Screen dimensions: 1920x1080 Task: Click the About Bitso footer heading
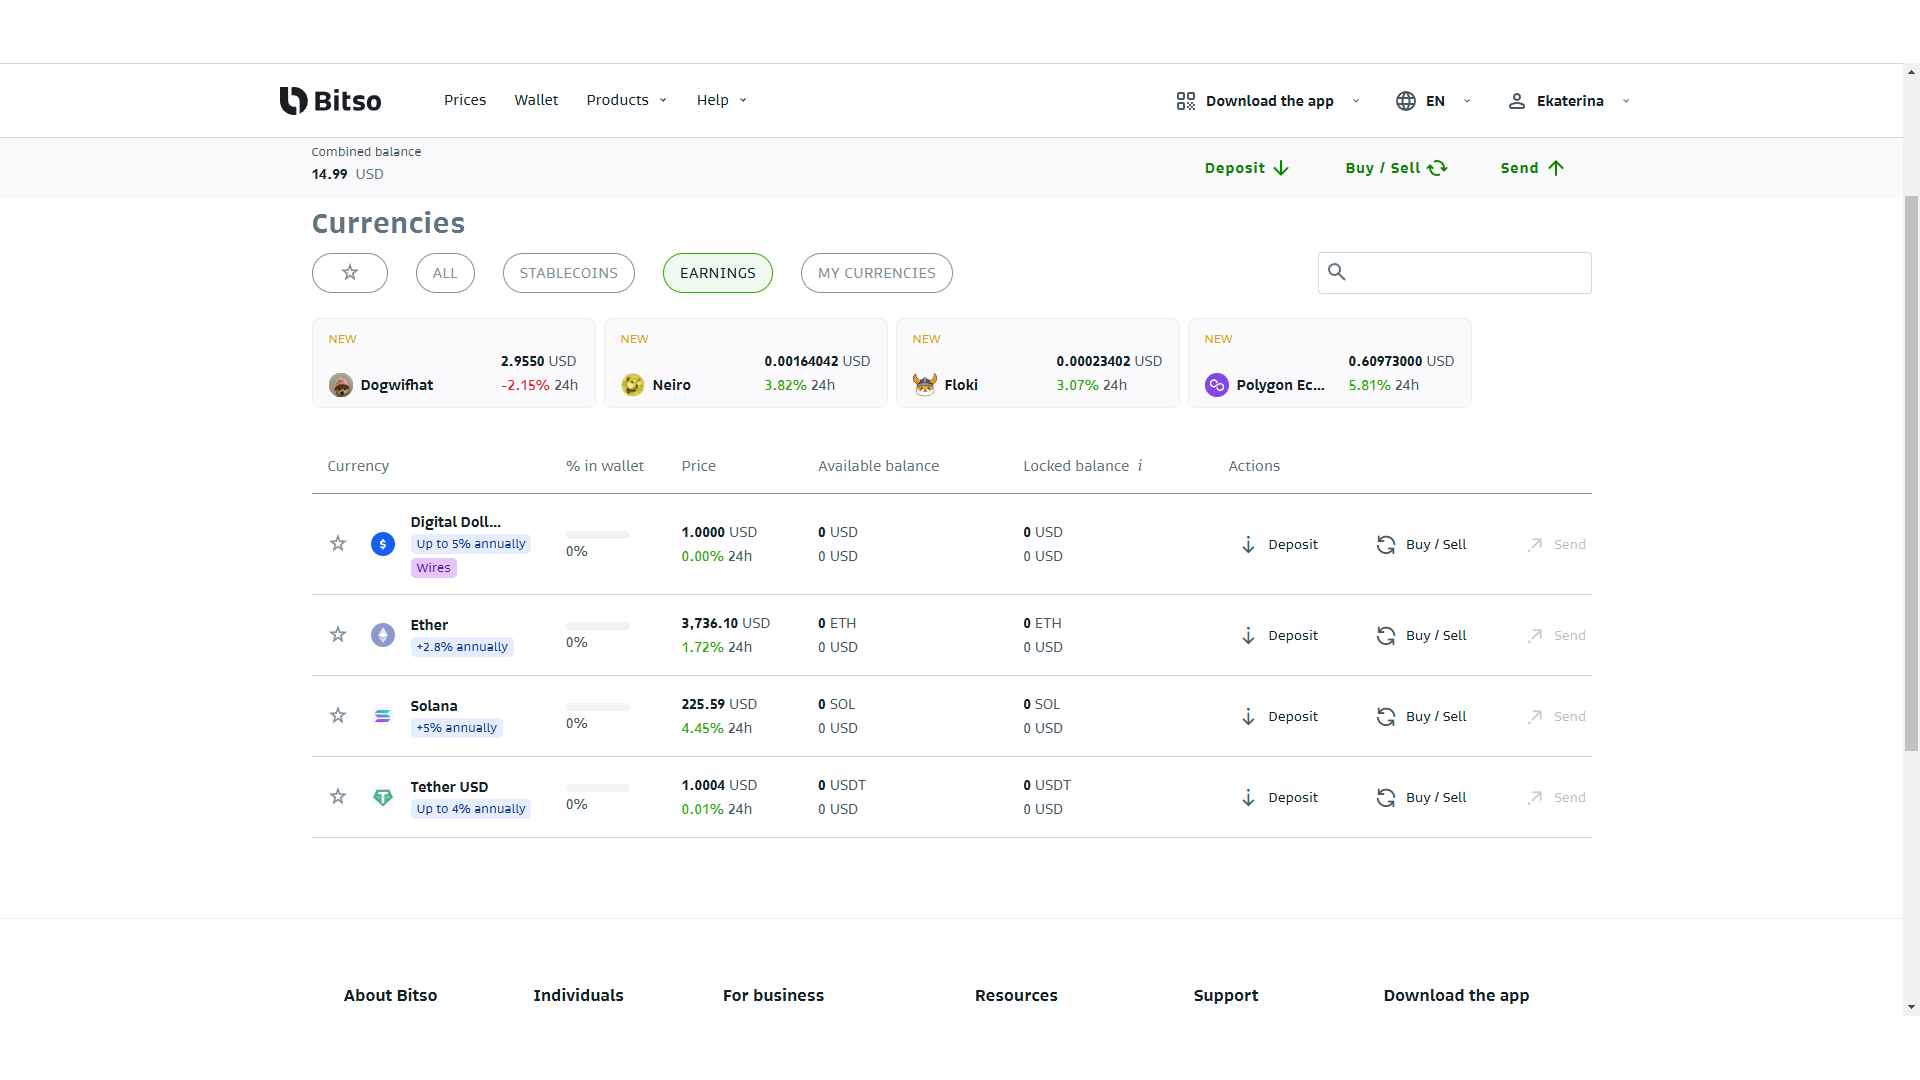point(391,996)
